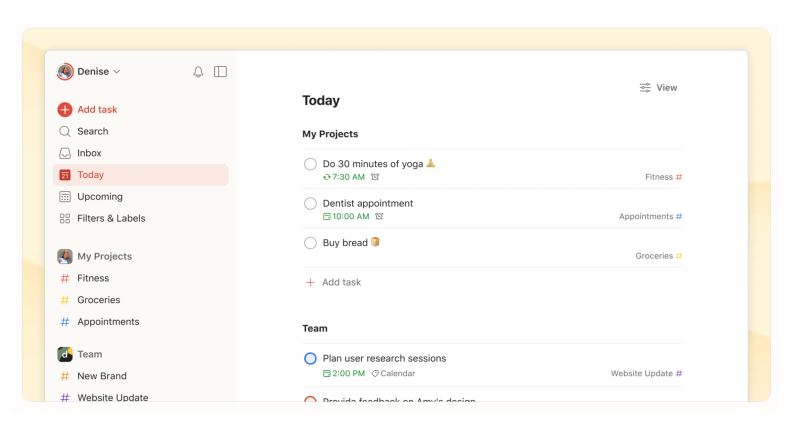Click the reminder alarm icon next to 7:30 AM
Viewport: 808px width, 435px height.
tap(375, 177)
